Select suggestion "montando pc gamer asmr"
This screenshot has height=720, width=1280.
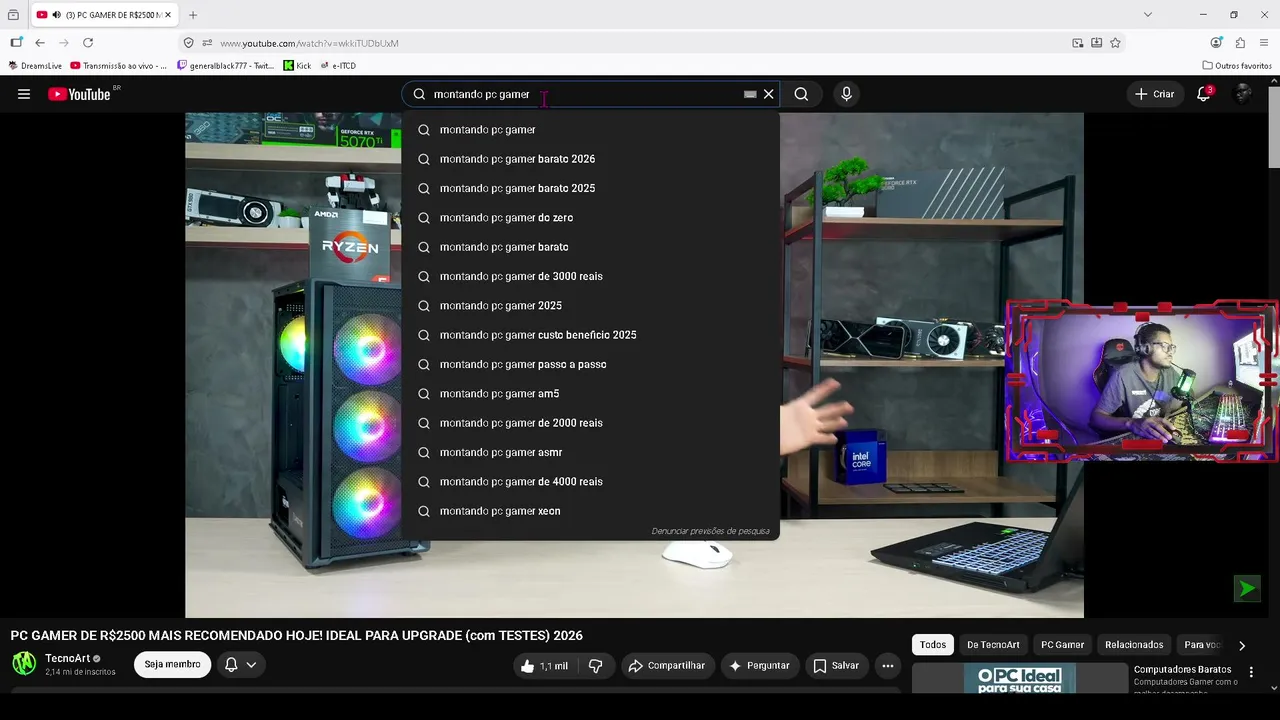[590, 452]
